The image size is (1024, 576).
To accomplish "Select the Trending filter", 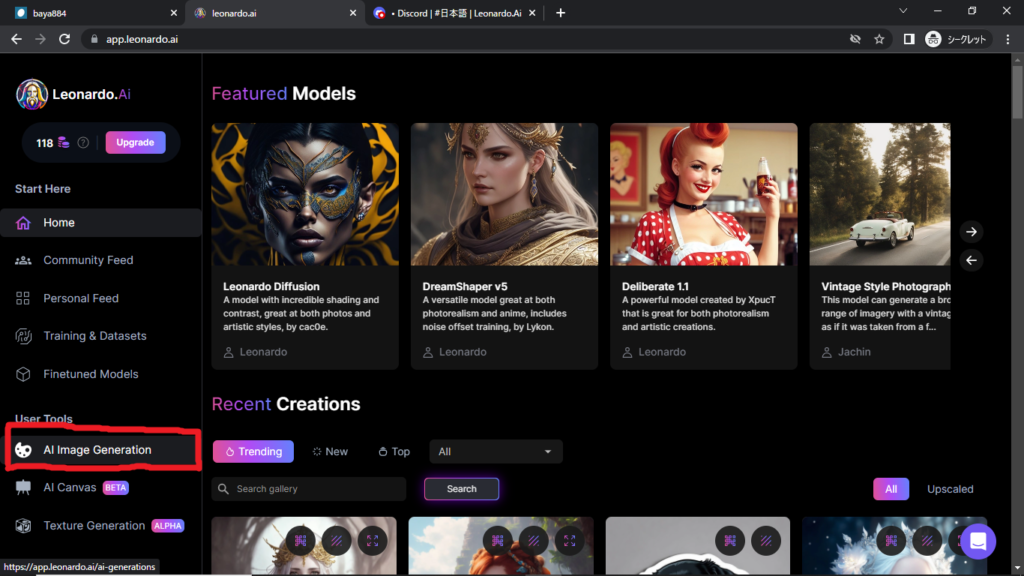I will pos(253,452).
